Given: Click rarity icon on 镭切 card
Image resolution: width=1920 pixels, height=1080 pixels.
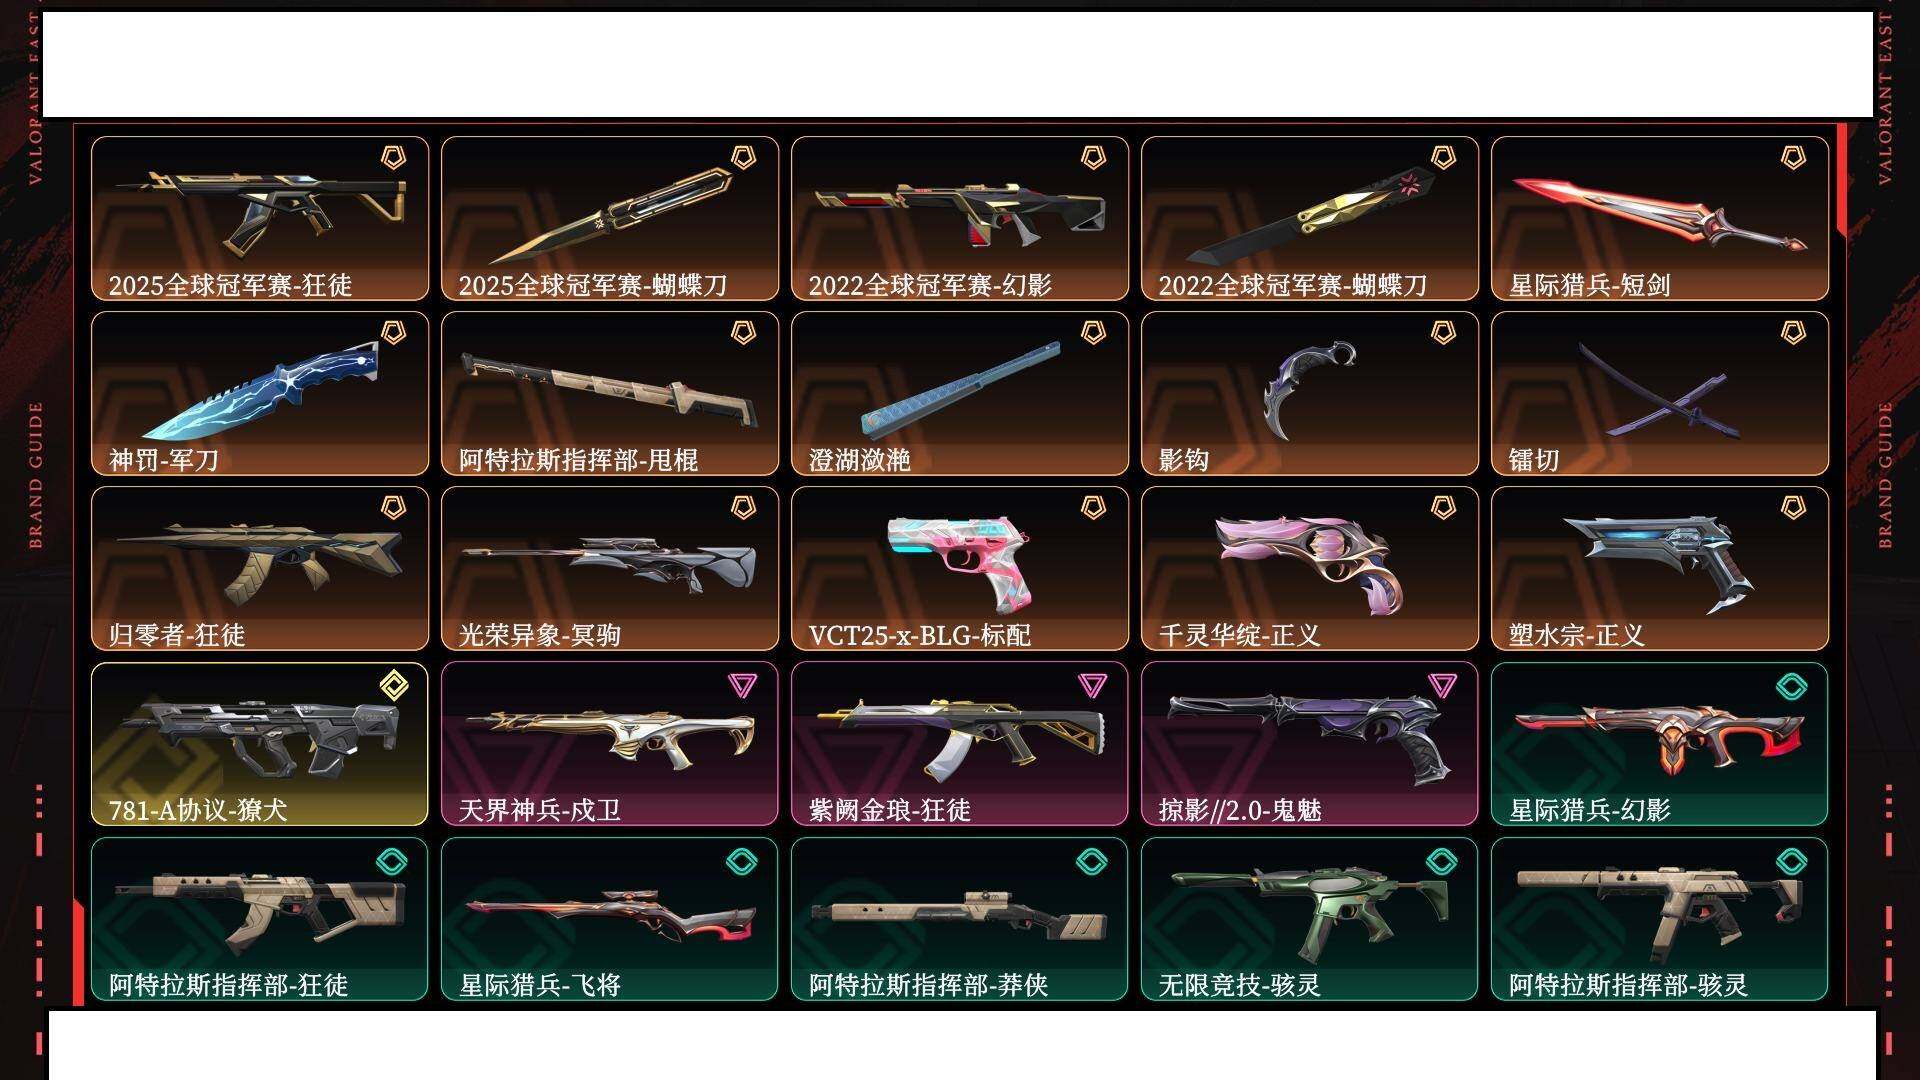Looking at the screenshot, I should coord(1793,332).
